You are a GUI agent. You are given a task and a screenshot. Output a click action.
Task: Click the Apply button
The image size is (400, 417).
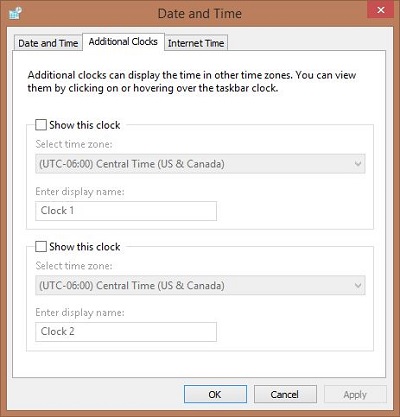(355, 394)
